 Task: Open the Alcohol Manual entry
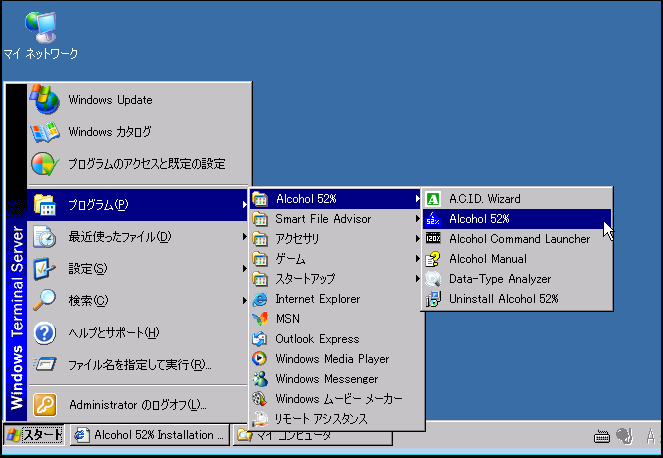coord(517,259)
